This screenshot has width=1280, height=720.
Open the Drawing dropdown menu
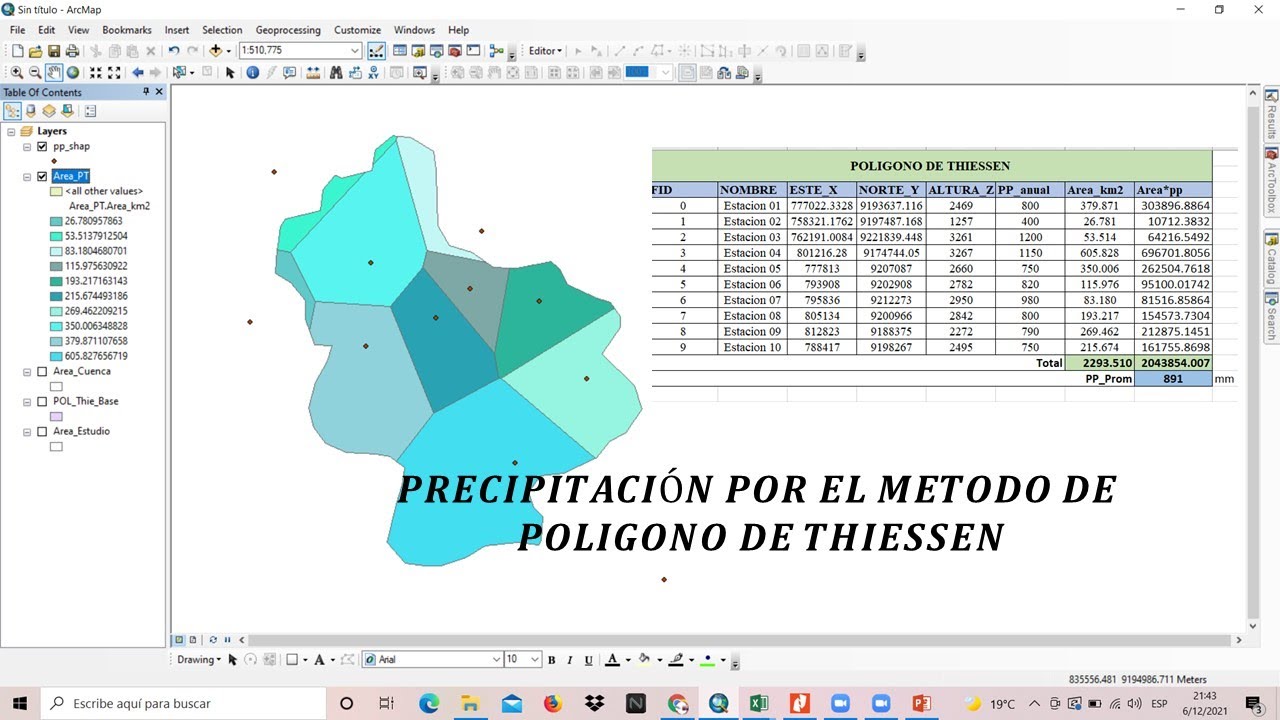[x=199, y=660]
